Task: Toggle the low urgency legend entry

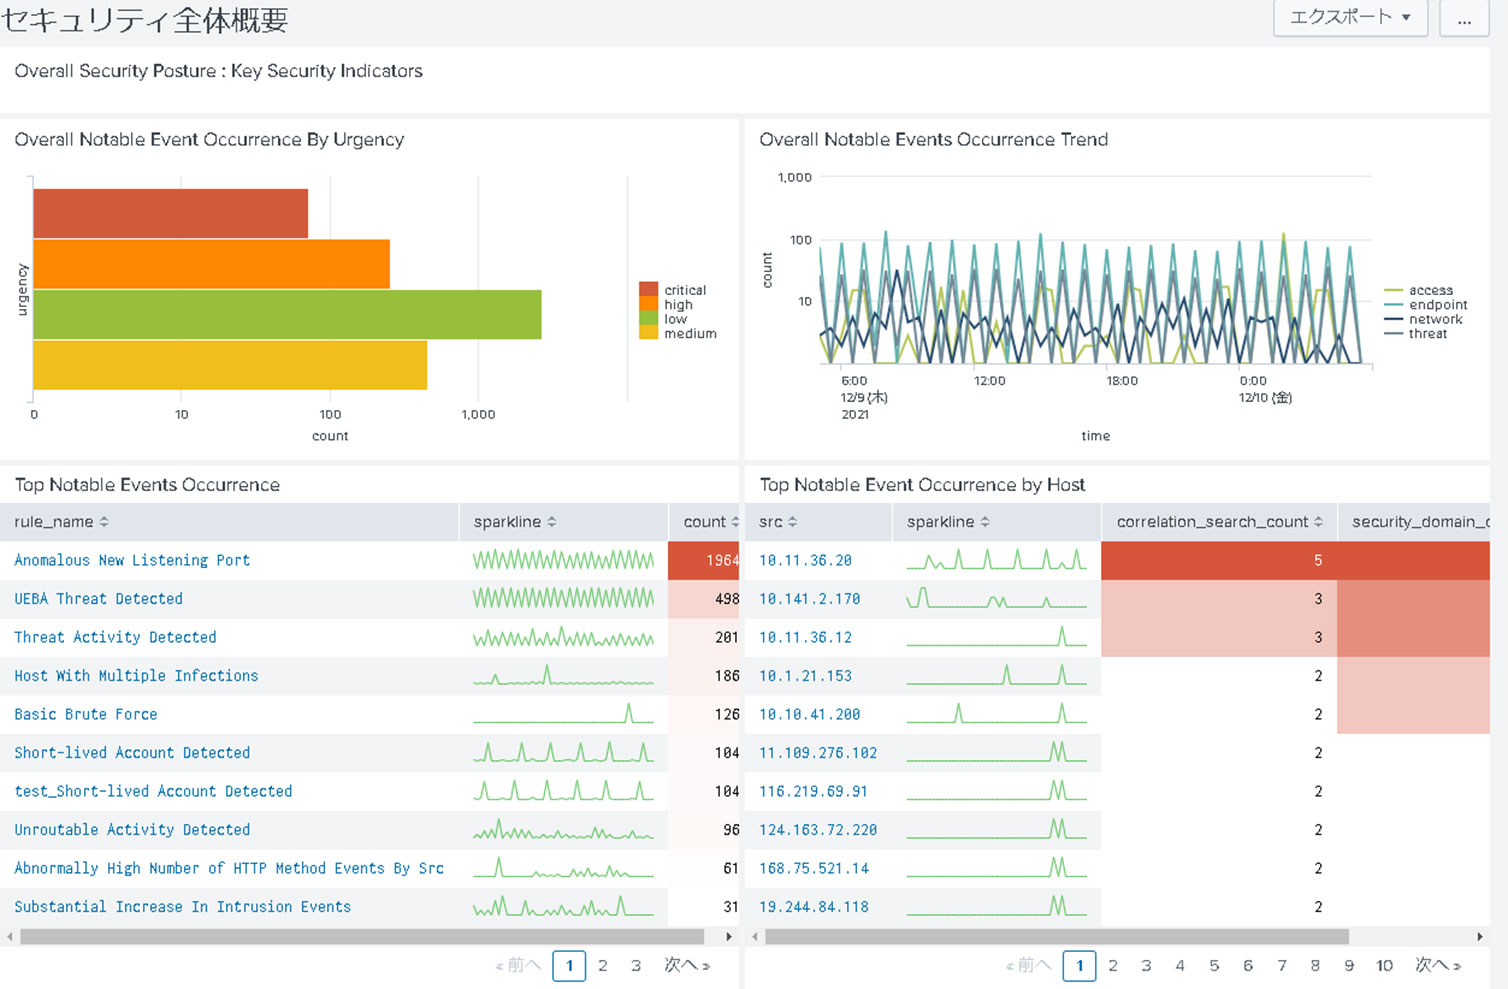Action: click(675, 319)
